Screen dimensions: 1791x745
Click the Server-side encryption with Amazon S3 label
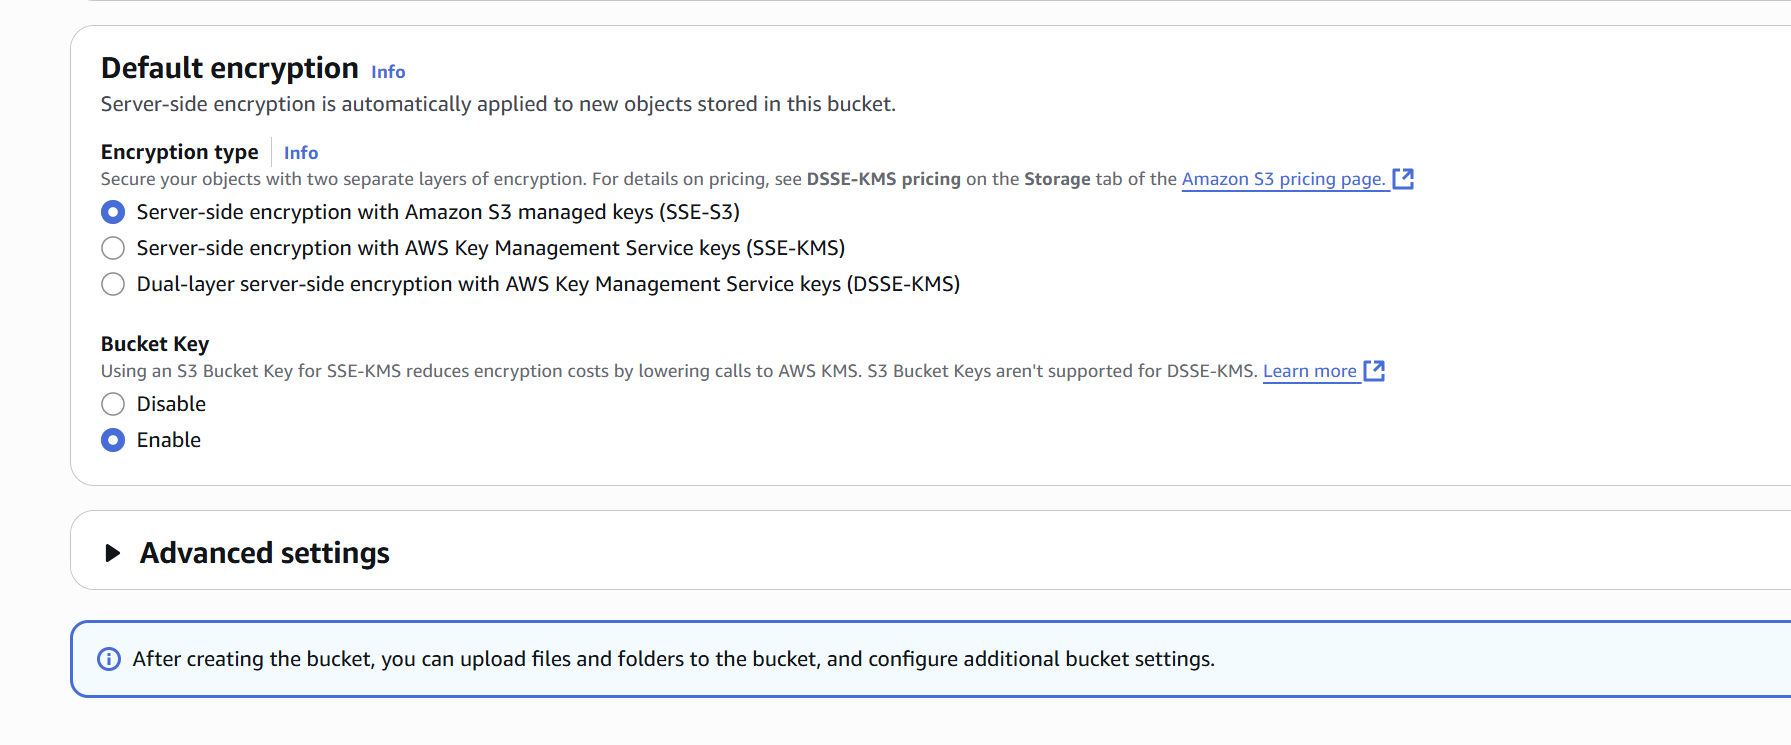pos(438,212)
